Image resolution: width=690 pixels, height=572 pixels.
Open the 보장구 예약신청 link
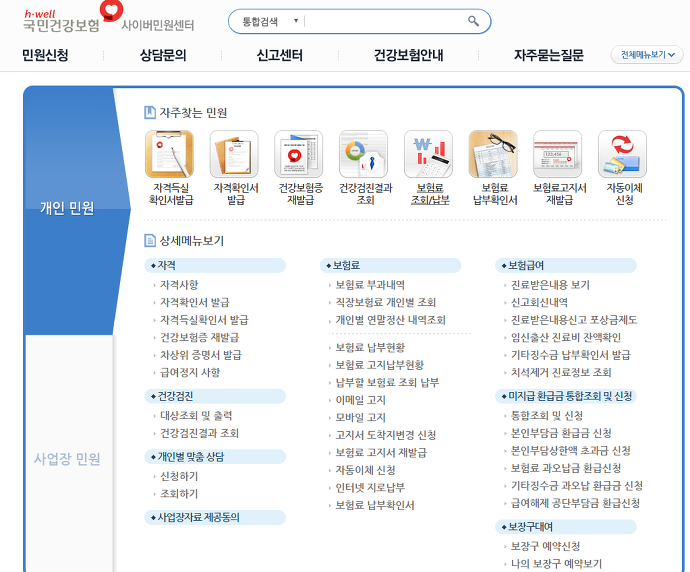545,546
